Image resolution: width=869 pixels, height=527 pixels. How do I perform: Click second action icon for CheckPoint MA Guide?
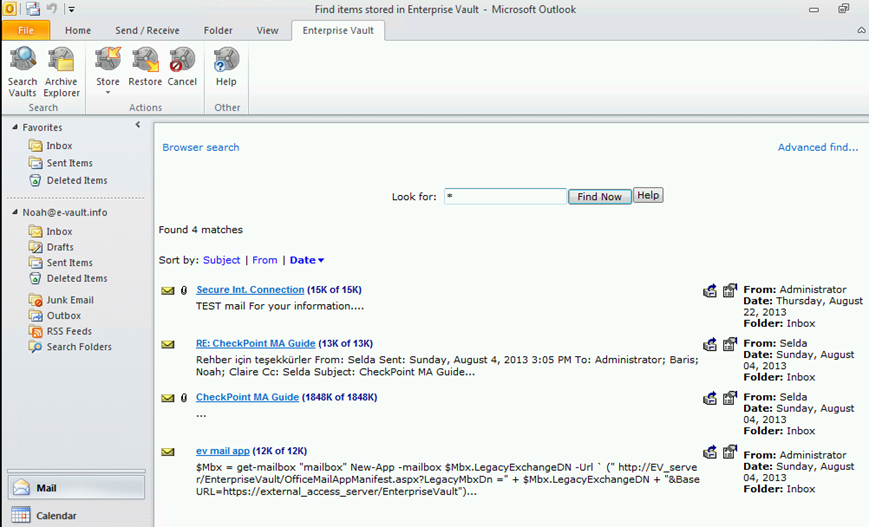730,397
